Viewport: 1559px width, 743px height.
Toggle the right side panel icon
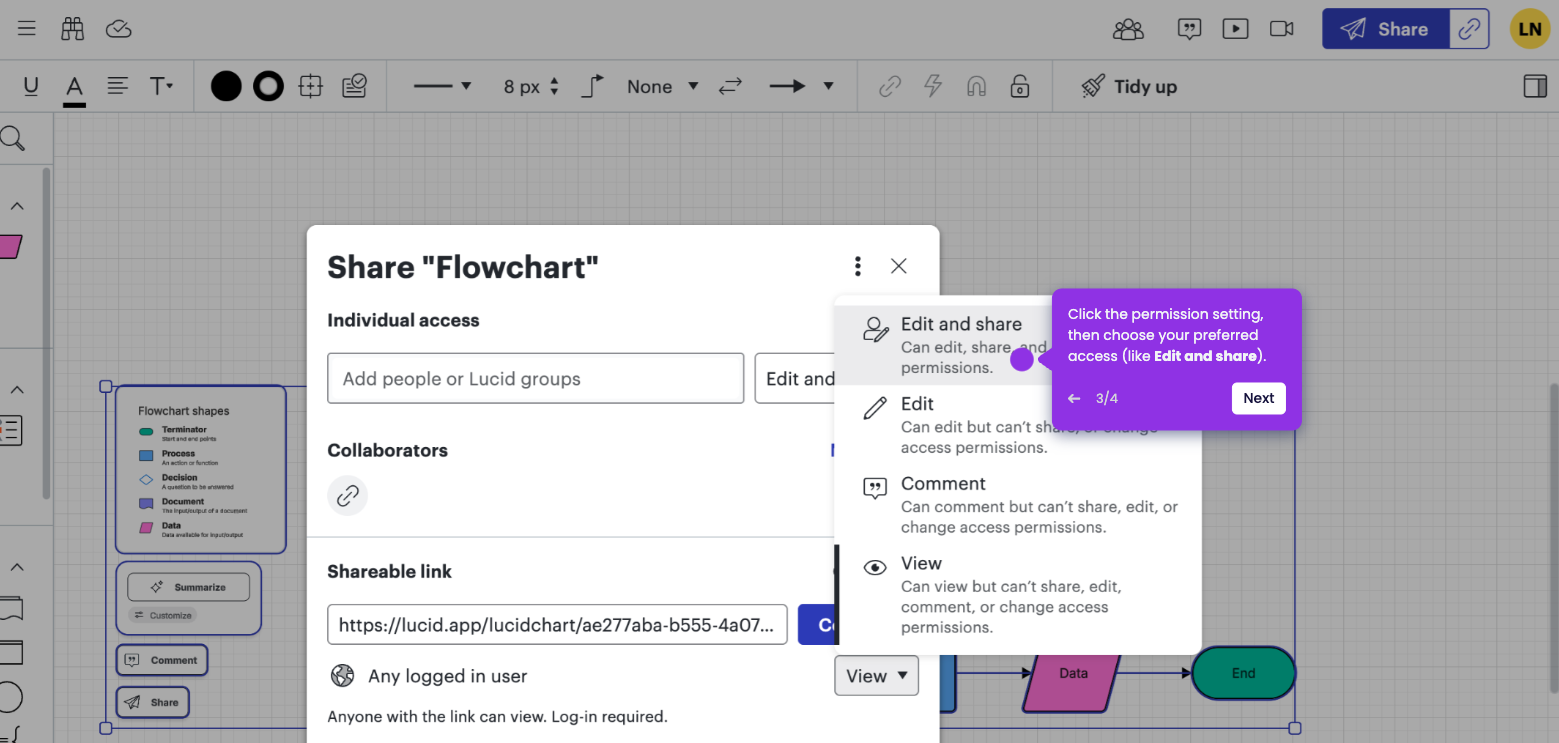1535,86
